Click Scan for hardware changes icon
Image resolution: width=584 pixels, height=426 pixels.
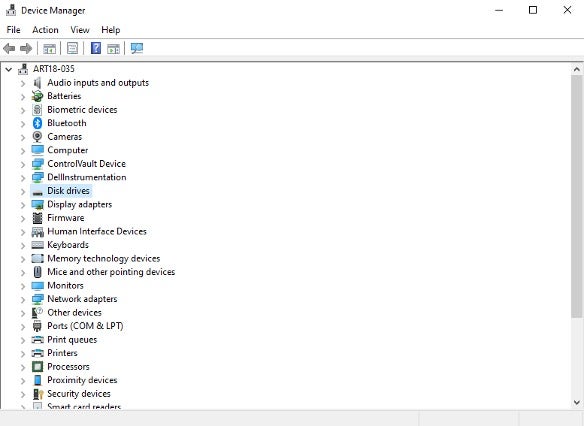137,48
